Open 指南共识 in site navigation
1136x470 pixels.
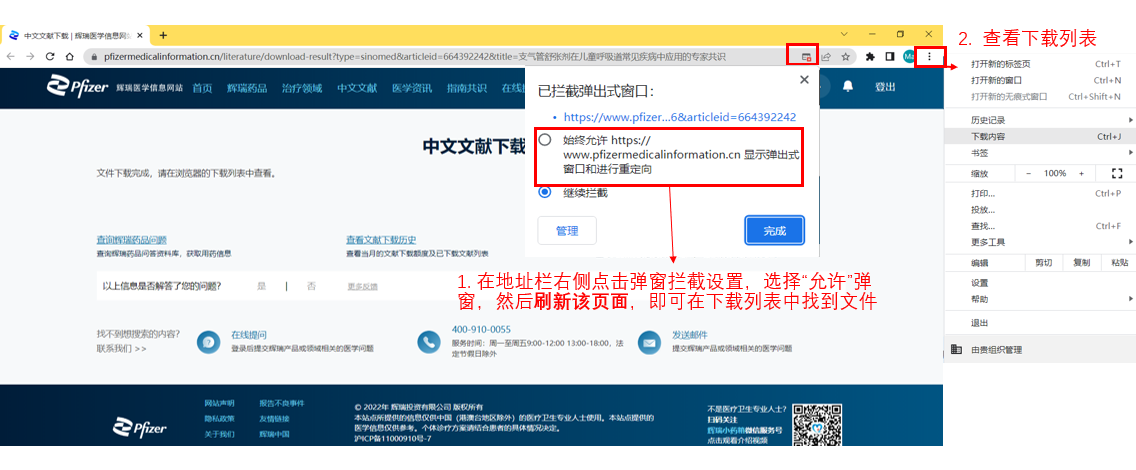[x=467, y=88]
